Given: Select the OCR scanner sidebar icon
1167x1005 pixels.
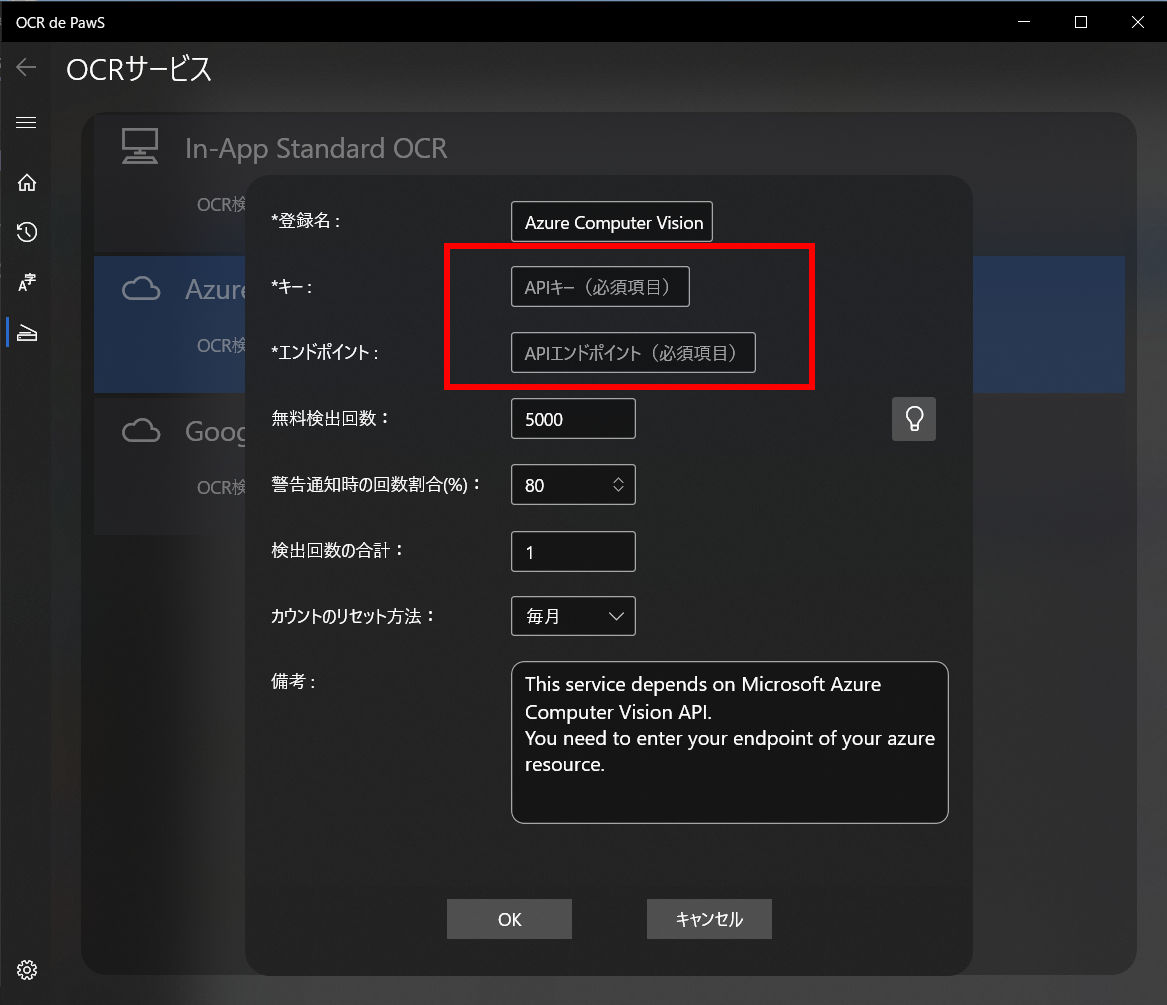Looking at the screenshot, I should [27, 333].
